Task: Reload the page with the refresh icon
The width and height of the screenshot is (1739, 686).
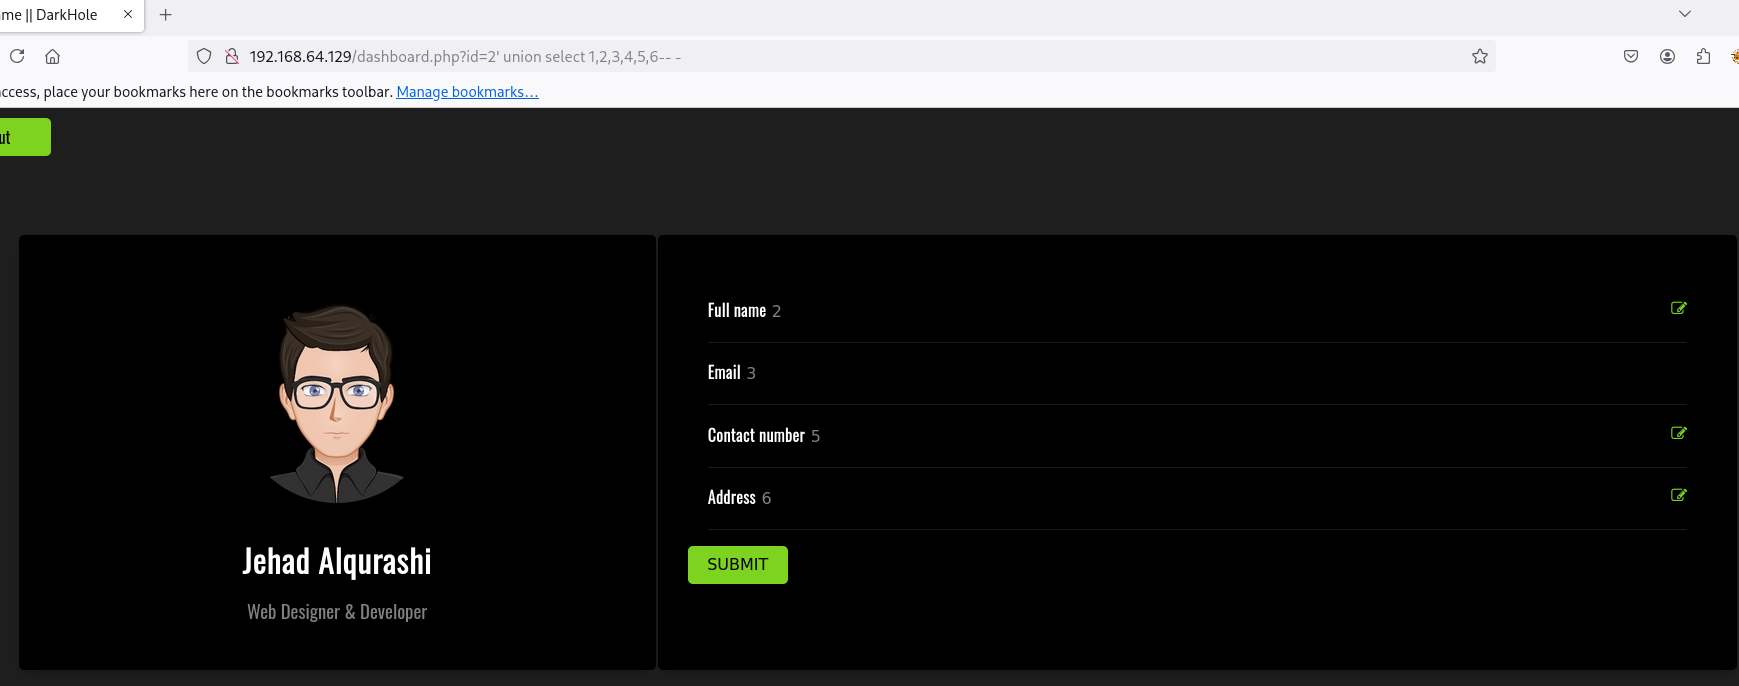Action: 17,56
